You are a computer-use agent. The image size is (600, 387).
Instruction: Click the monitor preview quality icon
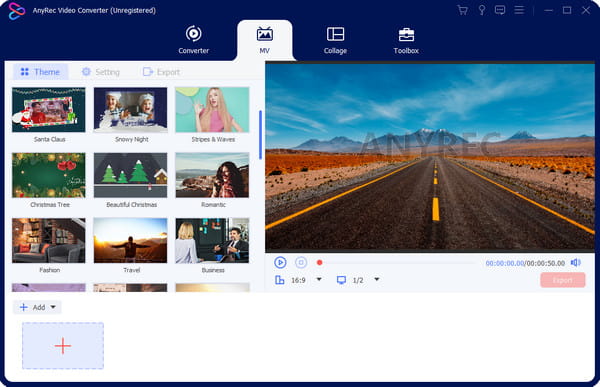(x=341, y=280)
